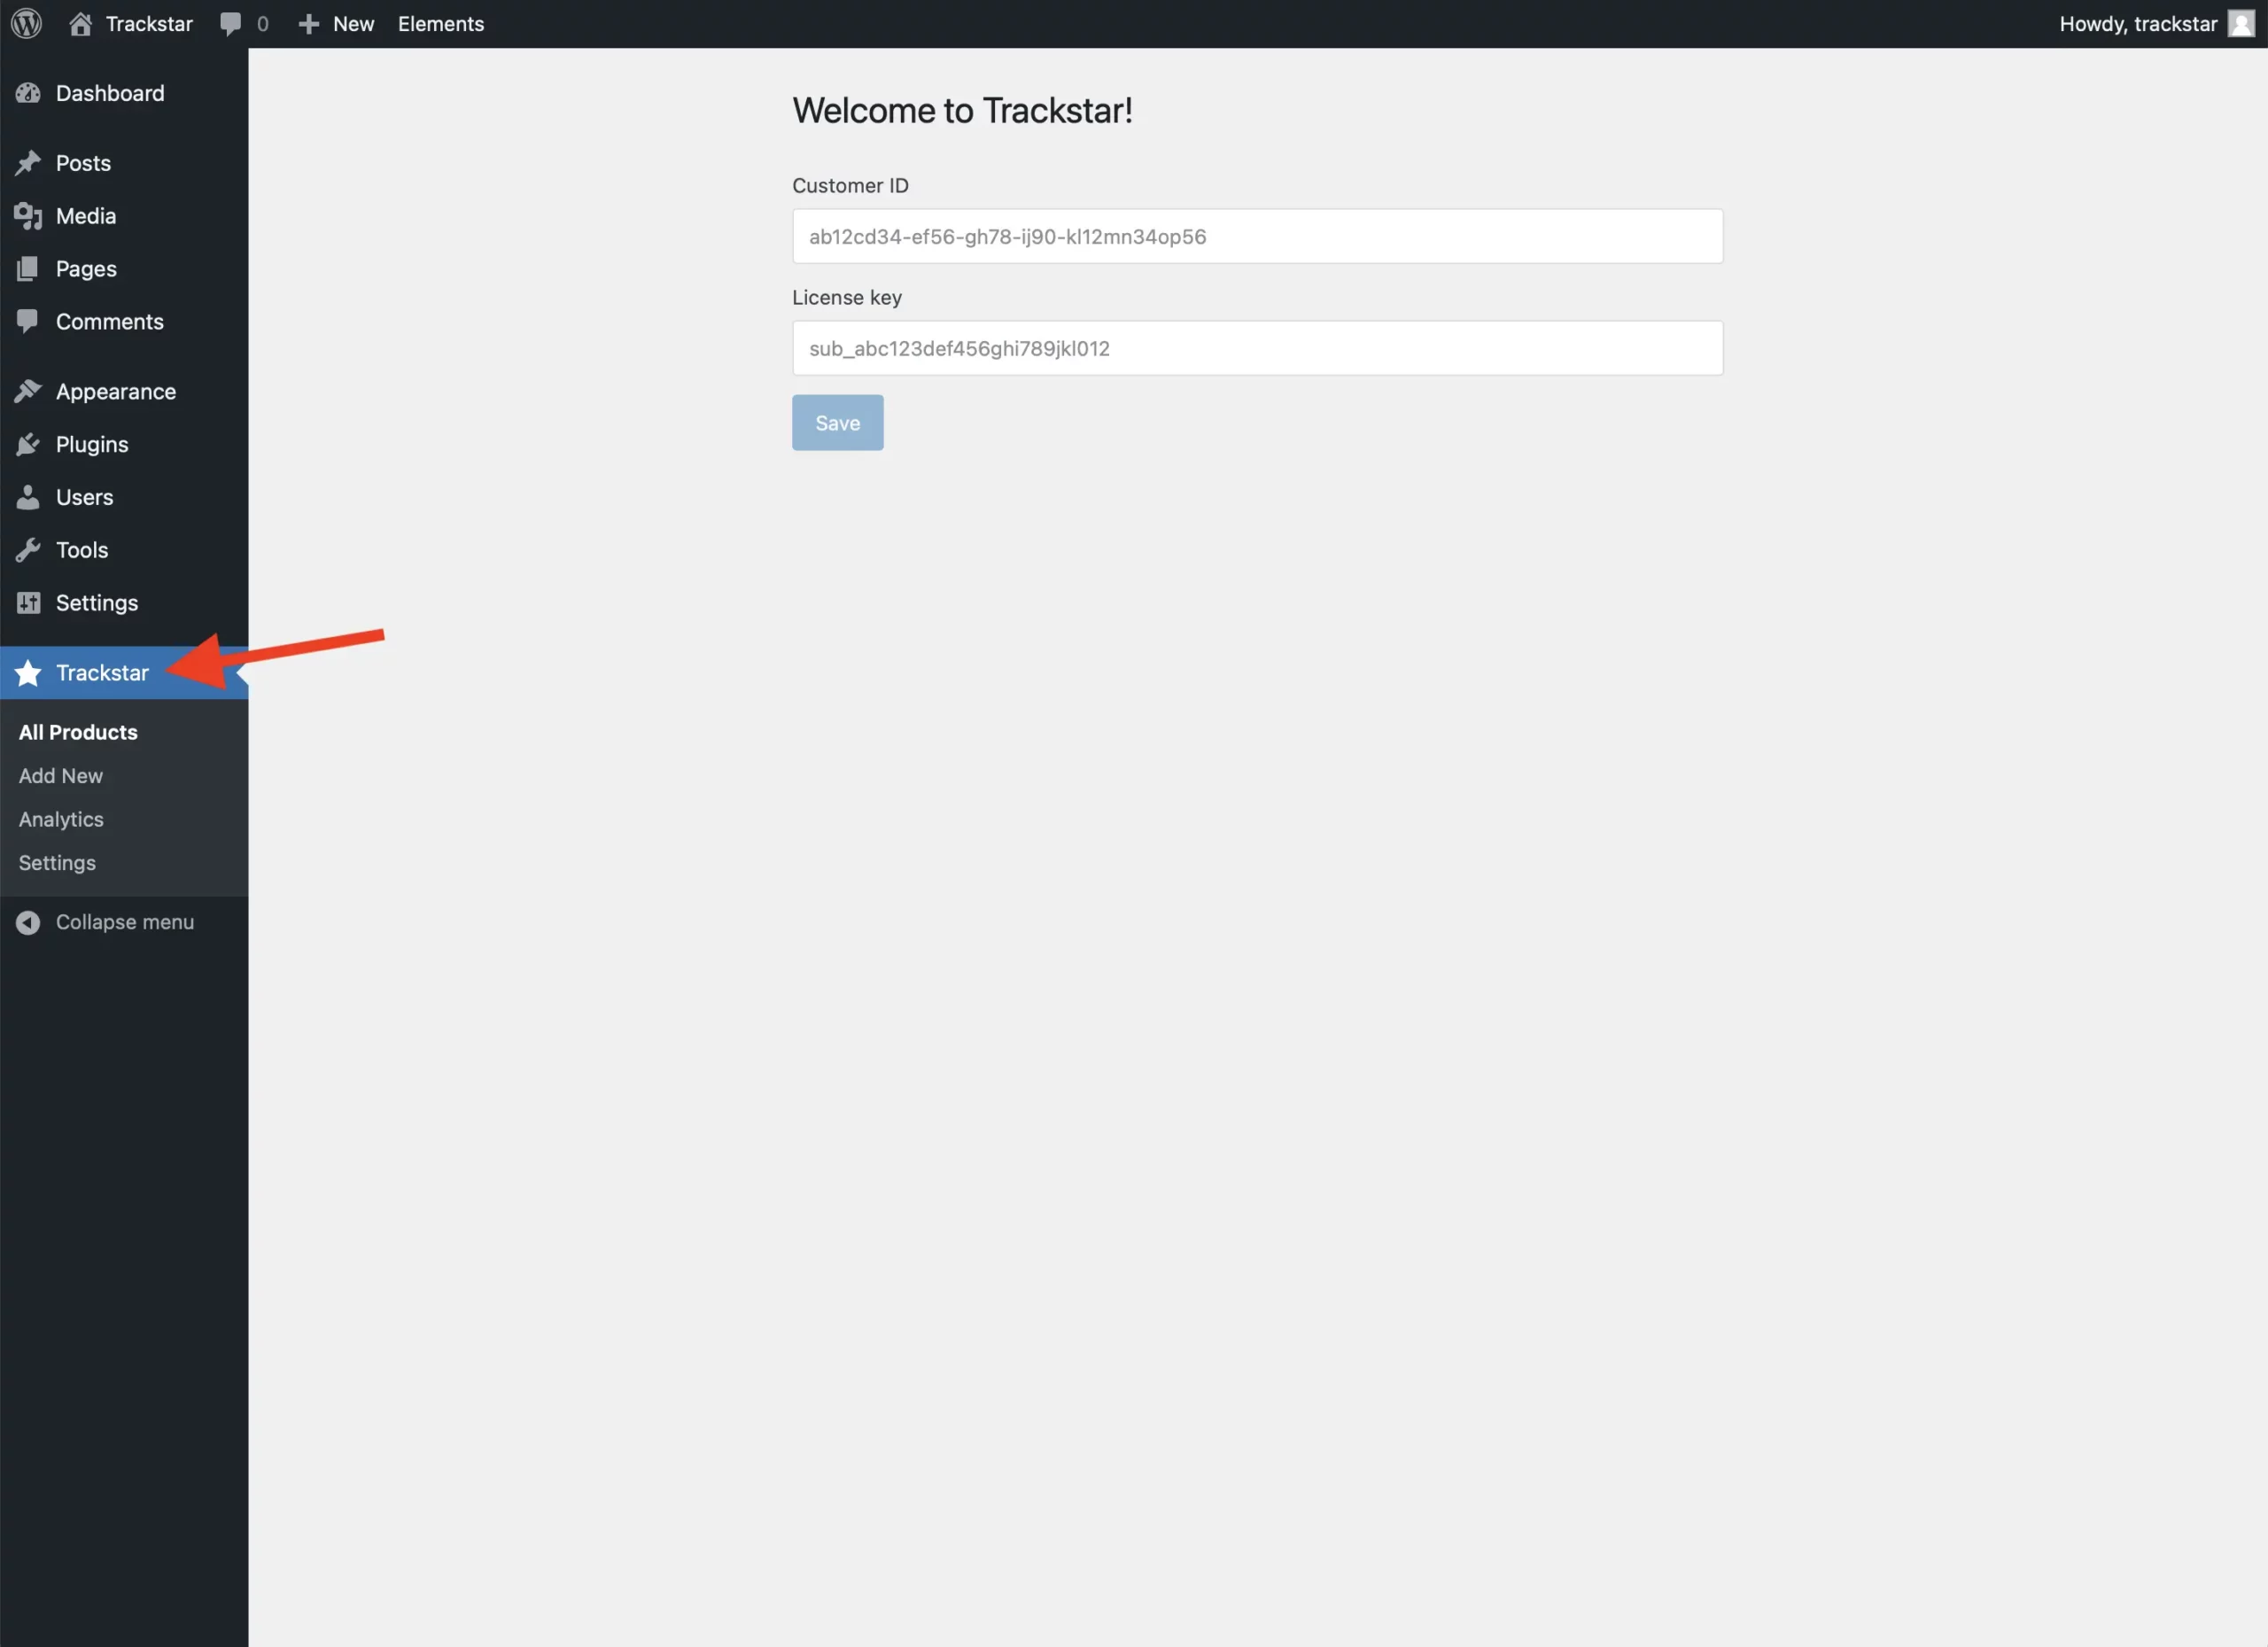
Task: Go to Plugins menu
Action: tap(124, 444)
